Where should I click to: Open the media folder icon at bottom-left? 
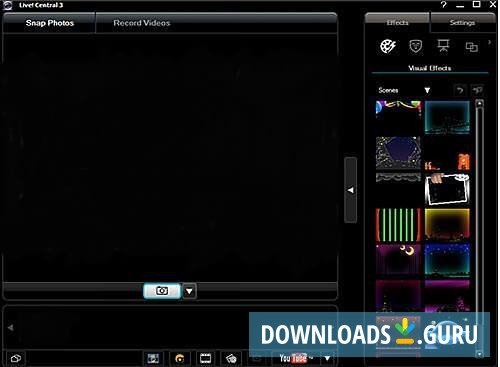(16, 359)
